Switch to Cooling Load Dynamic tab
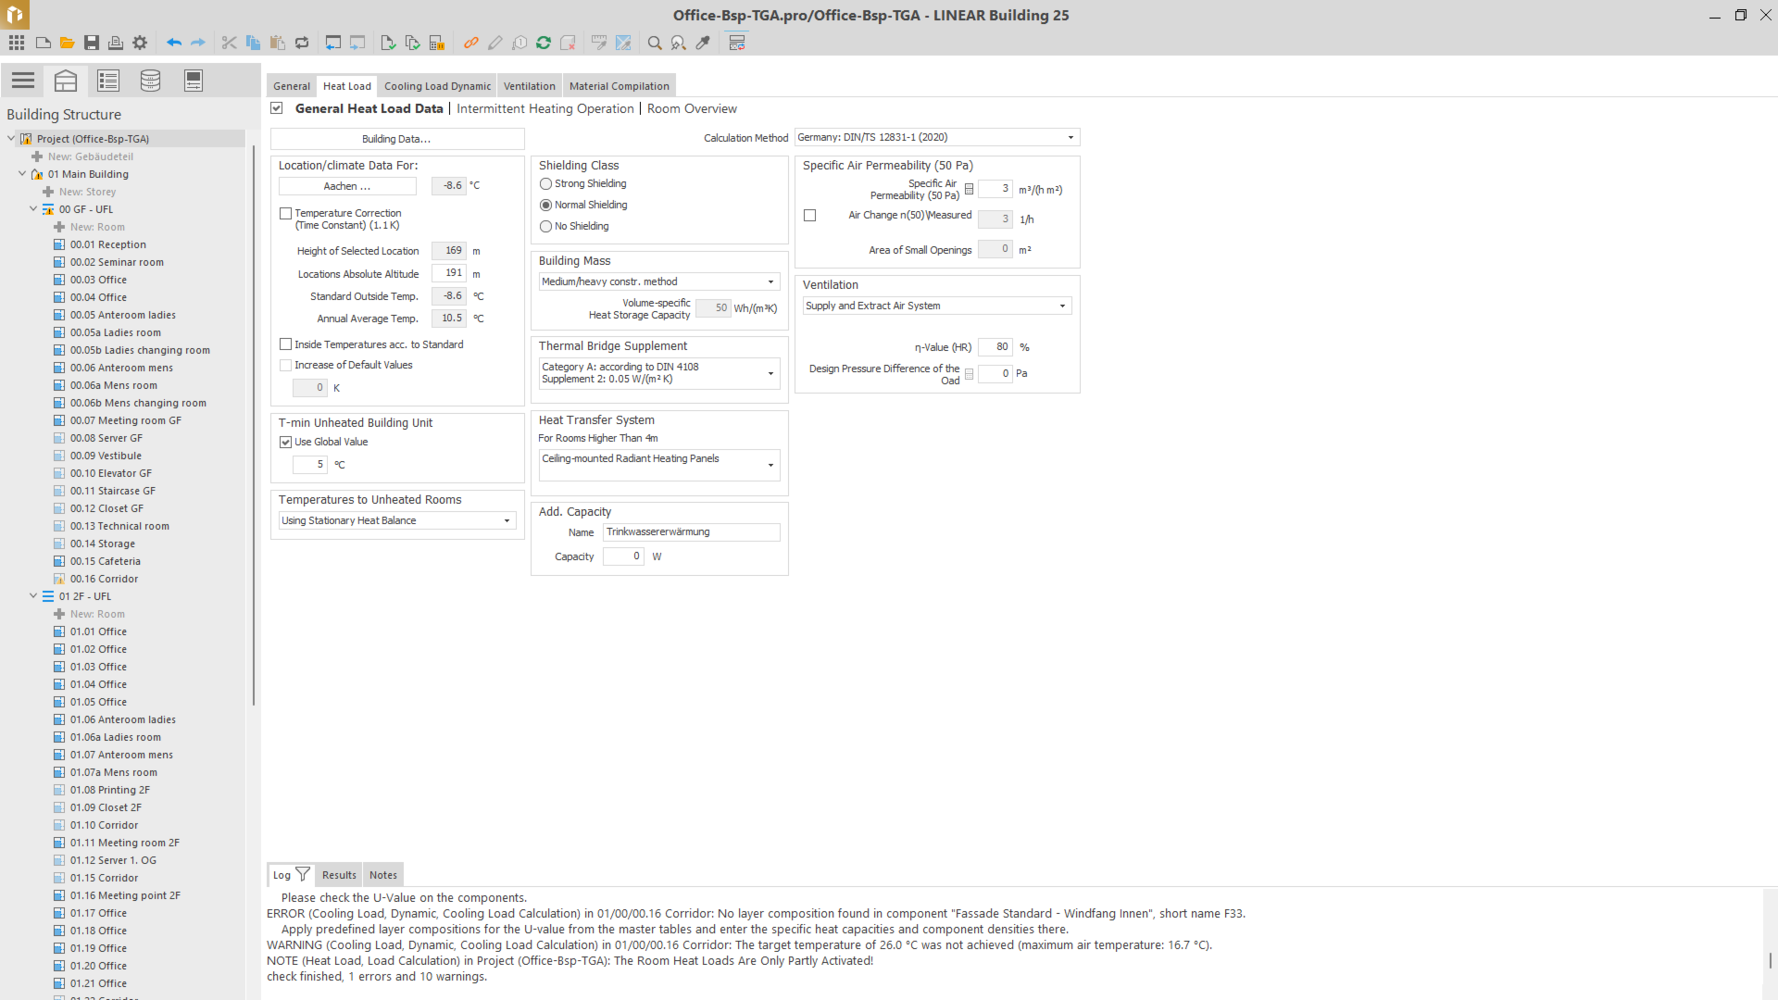Screen dimensions: 1778x1000 pyautogui.click(x=438, y=86)
